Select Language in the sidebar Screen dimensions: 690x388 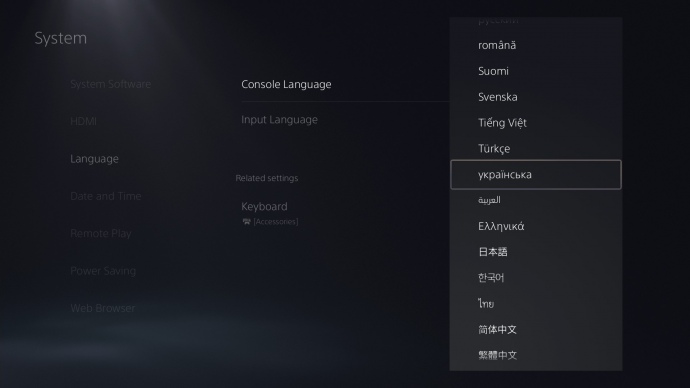tap(94, 159)
